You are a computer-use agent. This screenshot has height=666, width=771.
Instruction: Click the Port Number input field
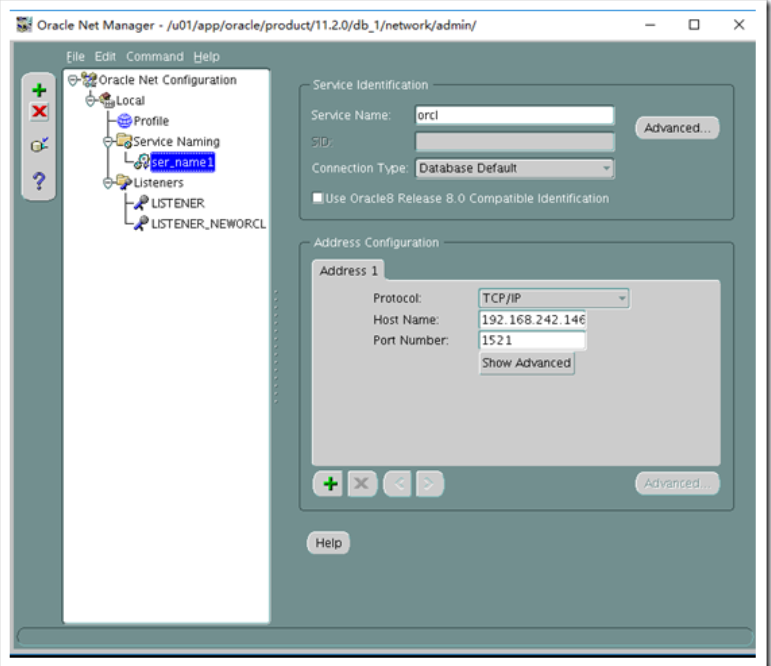point(533,340)
